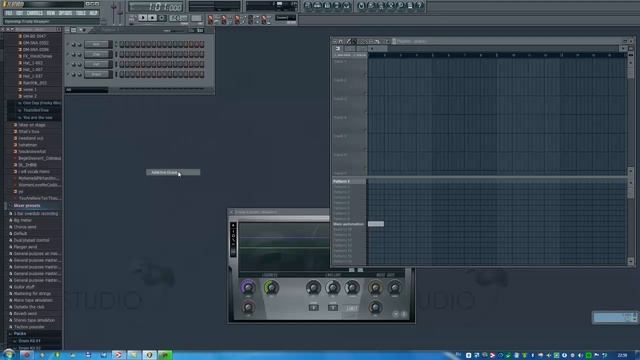Image resolution: width=640 pixels, height=360 pixels.
Task: Open the FILE menu
Action: tap(9, 13)
